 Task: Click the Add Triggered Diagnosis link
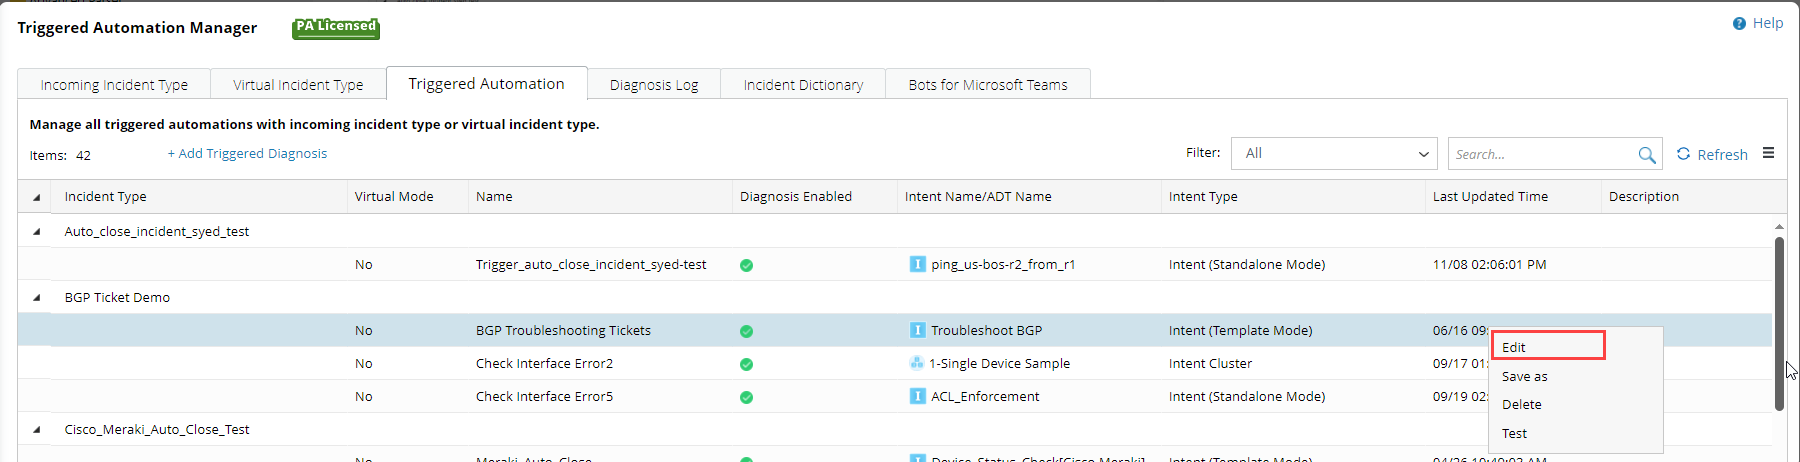247,153
